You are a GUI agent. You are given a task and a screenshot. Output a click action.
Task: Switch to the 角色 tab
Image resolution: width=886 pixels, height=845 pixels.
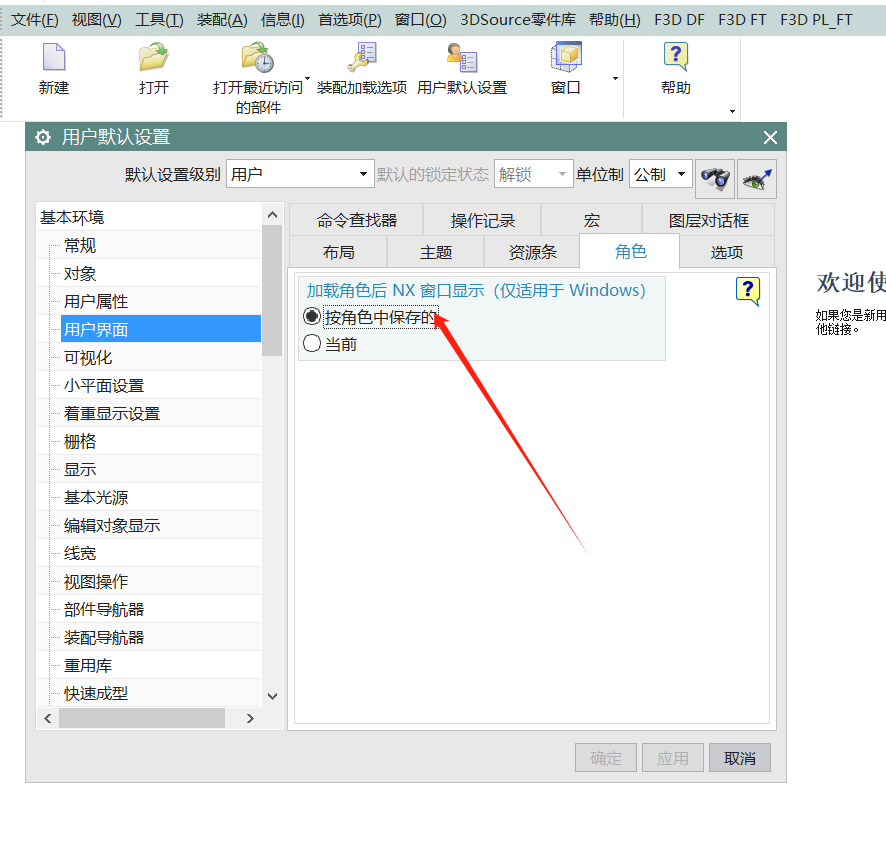click(x=630, y=252)
